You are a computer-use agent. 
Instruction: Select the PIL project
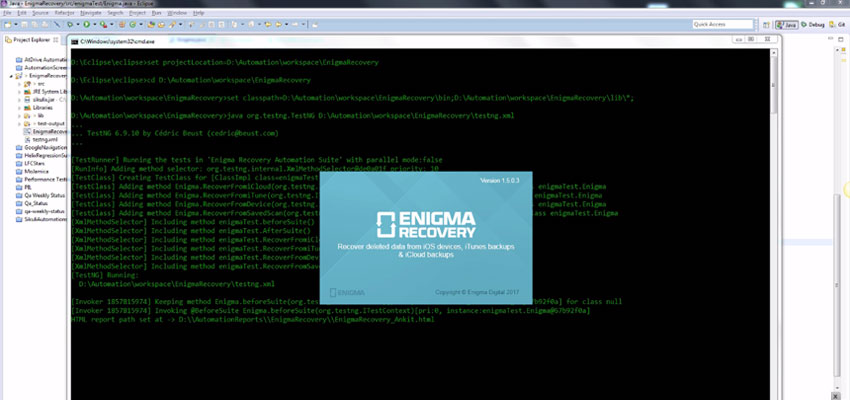pos(23,187)
